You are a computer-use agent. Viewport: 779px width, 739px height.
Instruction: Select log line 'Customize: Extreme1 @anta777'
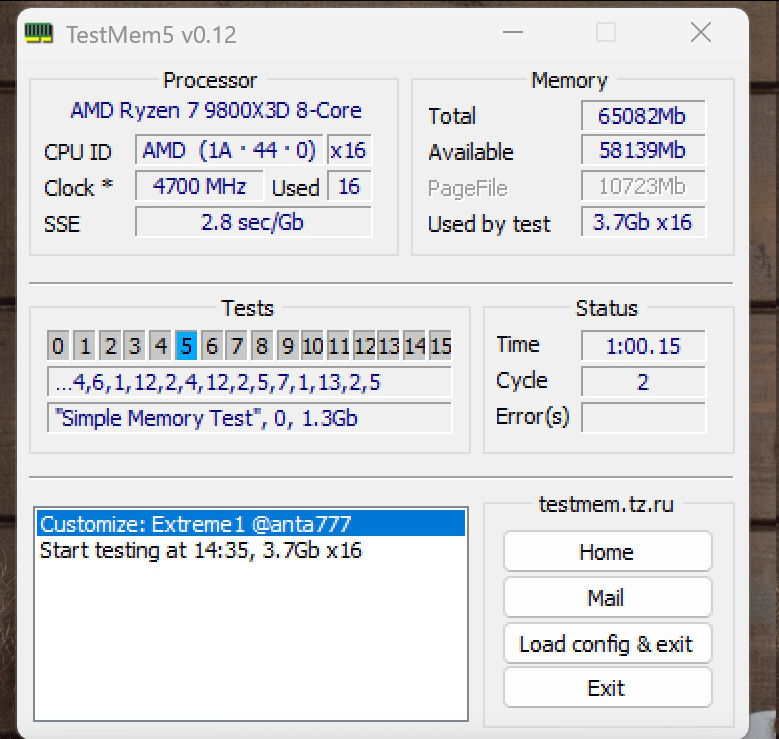tap(251, 524)
